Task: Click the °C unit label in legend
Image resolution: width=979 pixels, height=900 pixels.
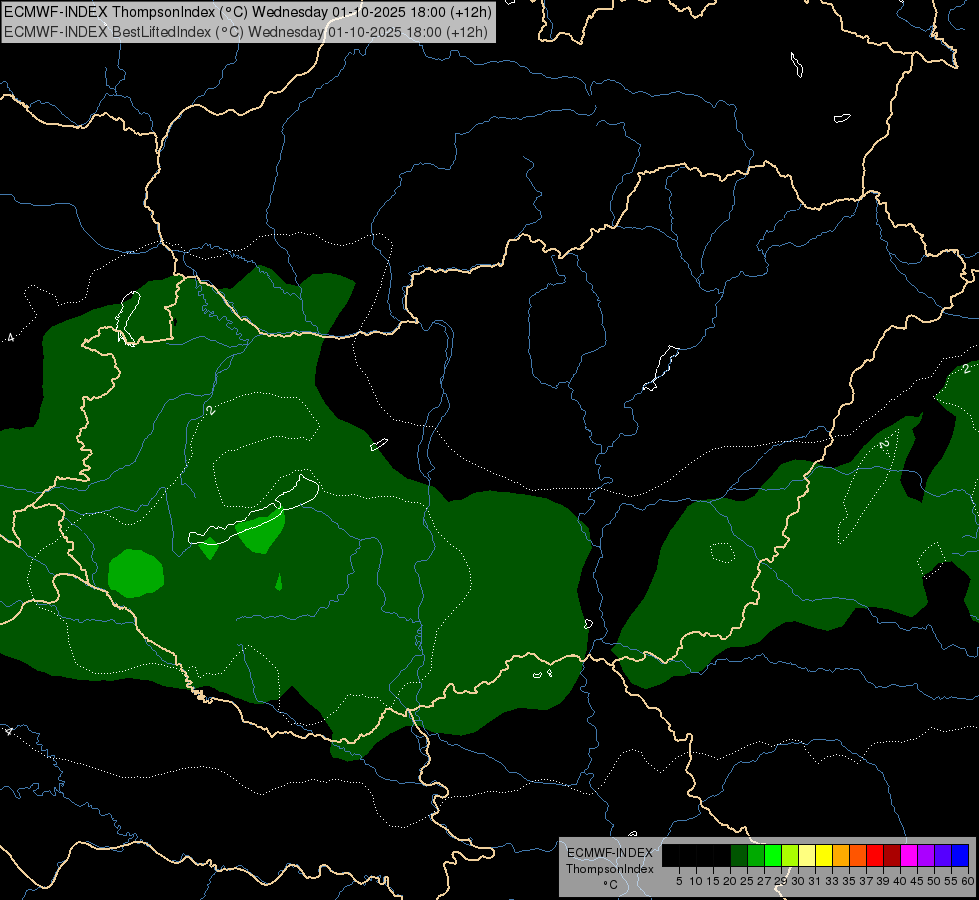Action: (611, 885)
